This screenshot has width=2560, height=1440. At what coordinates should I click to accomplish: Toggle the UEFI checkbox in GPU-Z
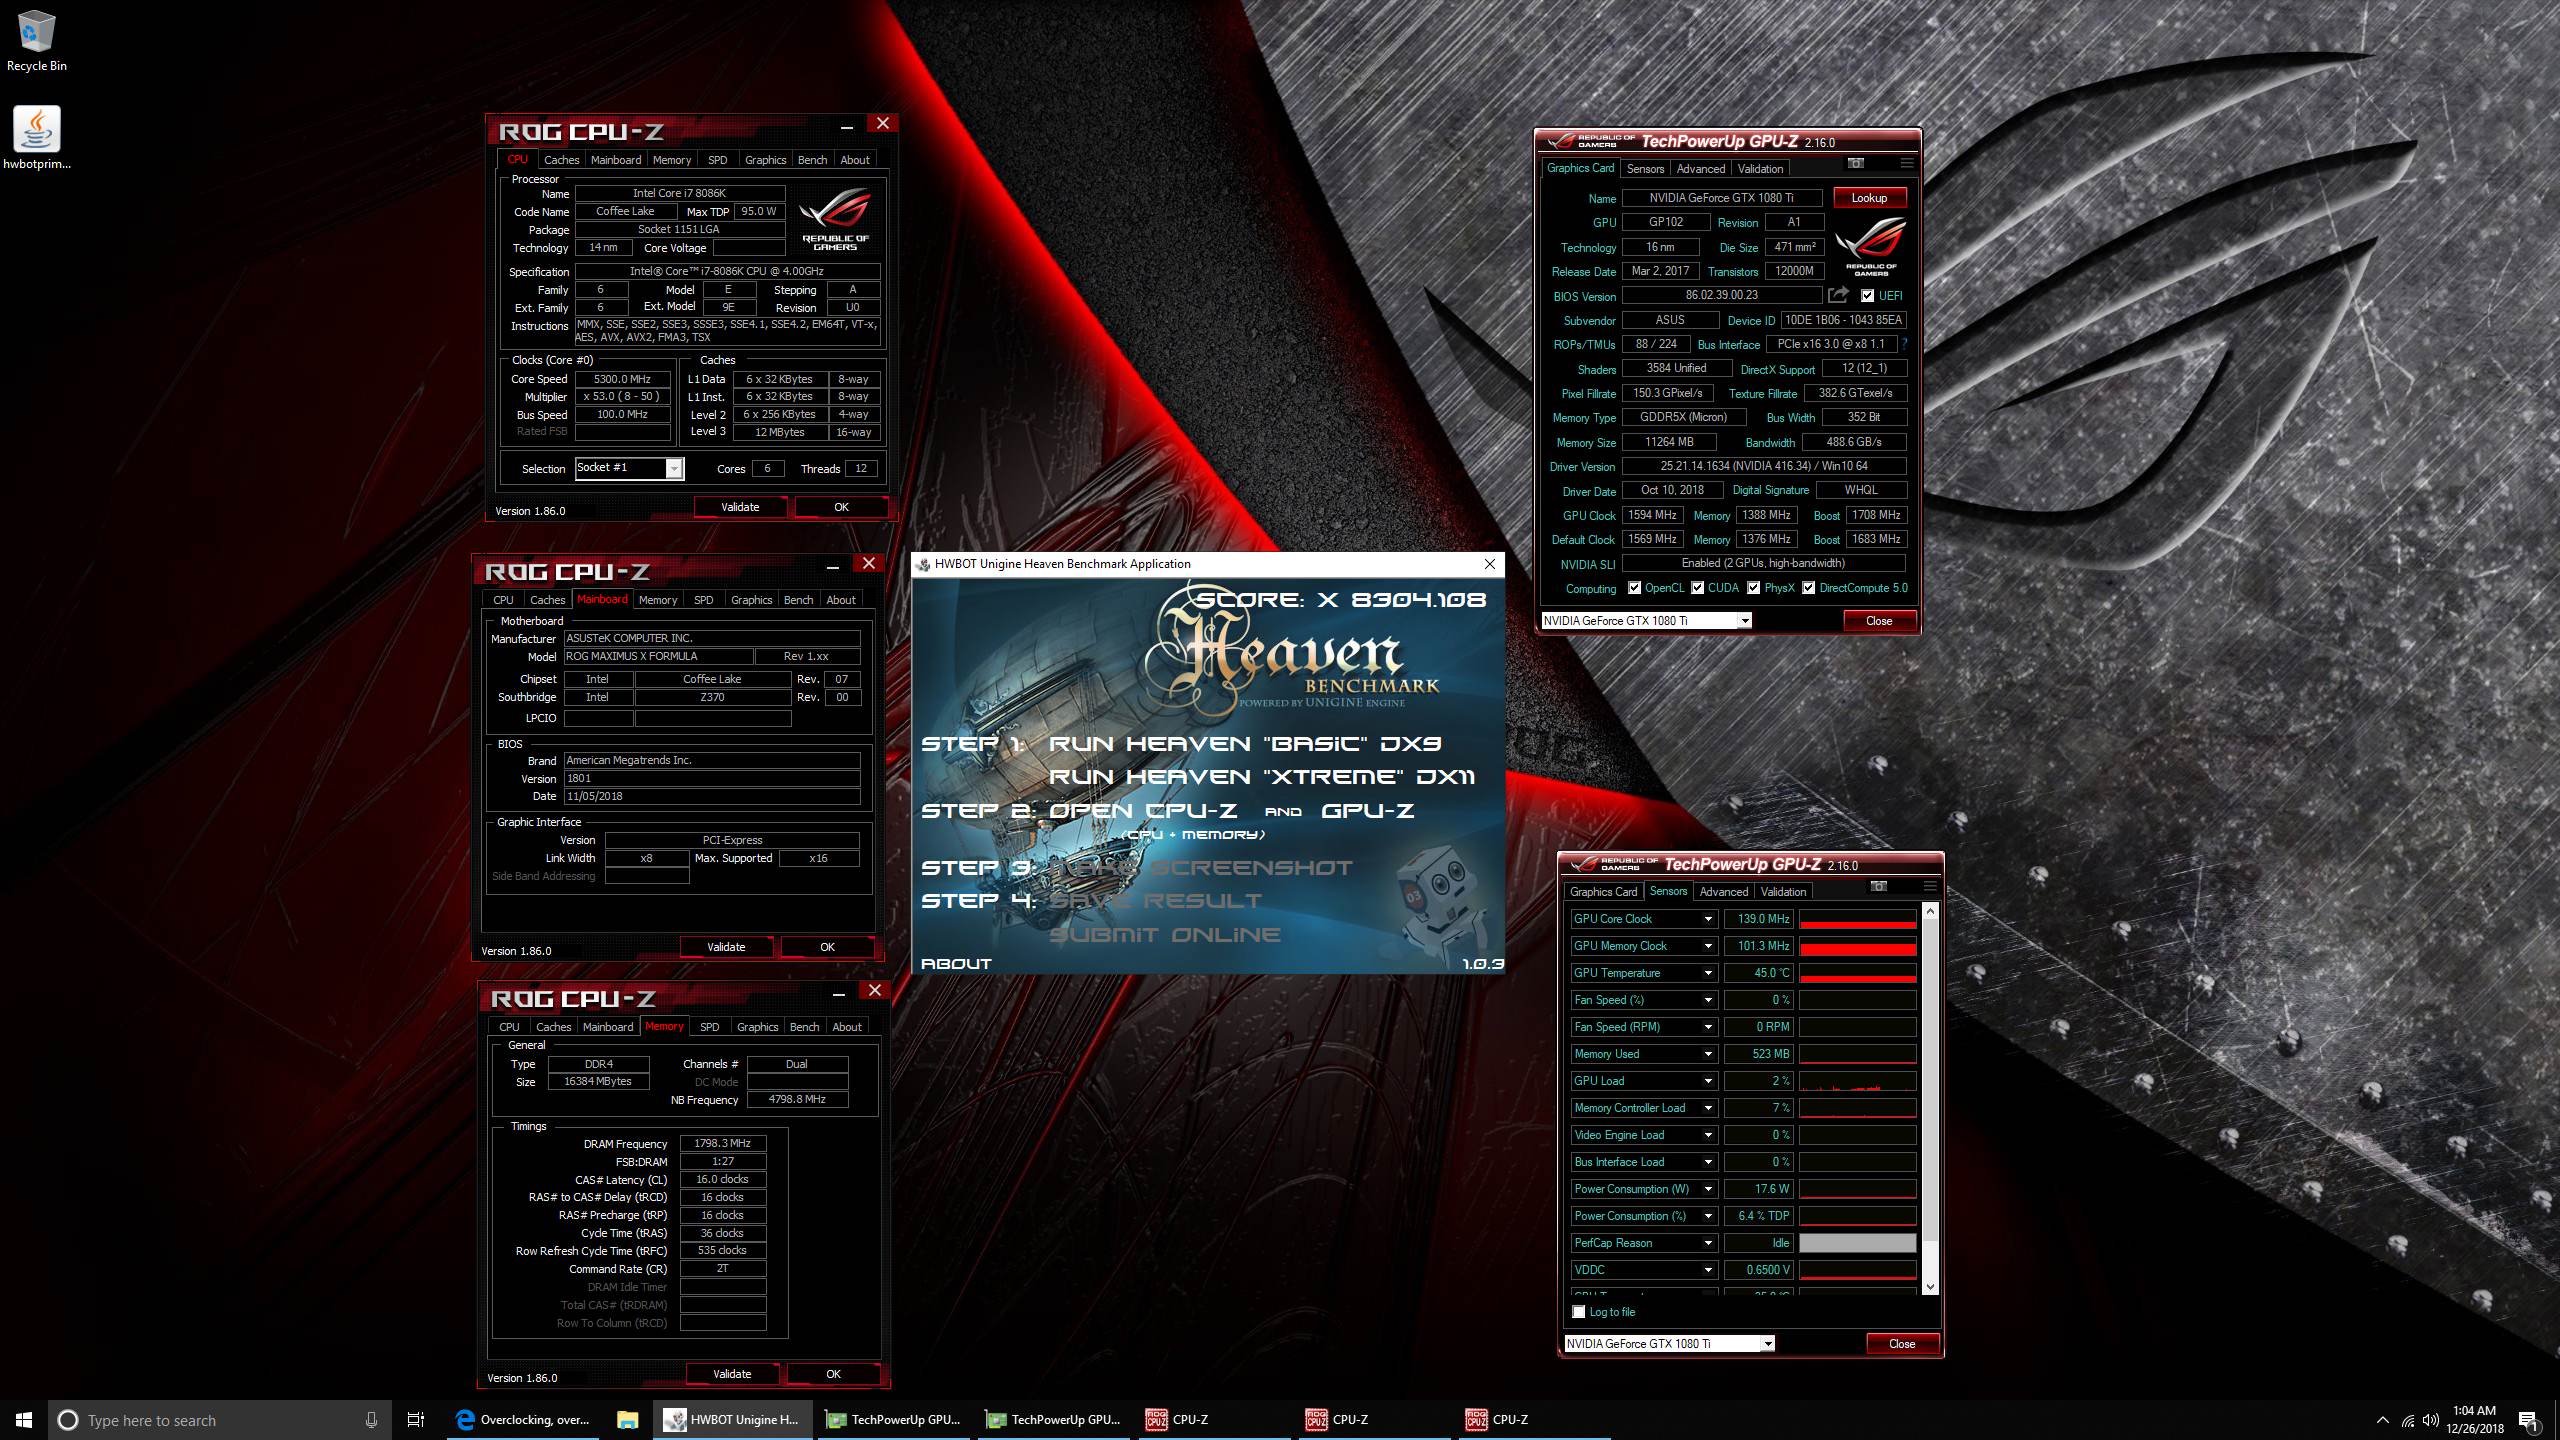[x=1867, y=296]
